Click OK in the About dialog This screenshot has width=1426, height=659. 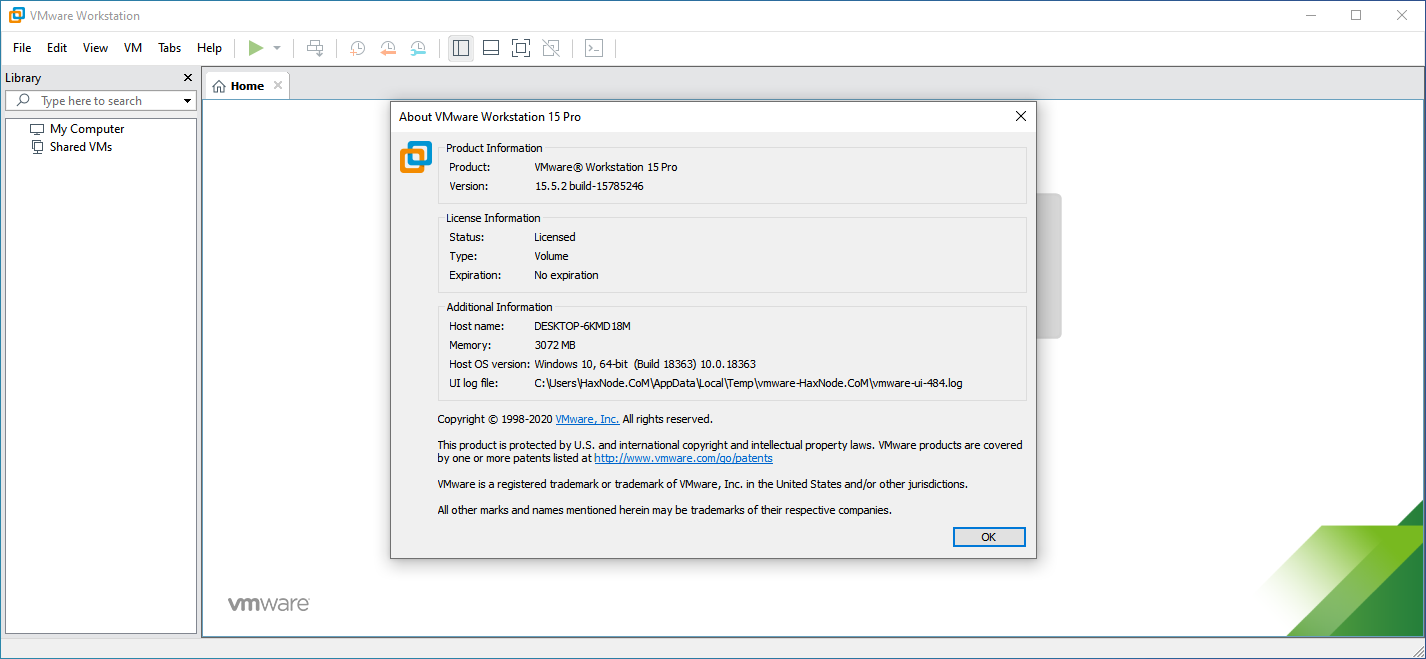coord(989,537)
